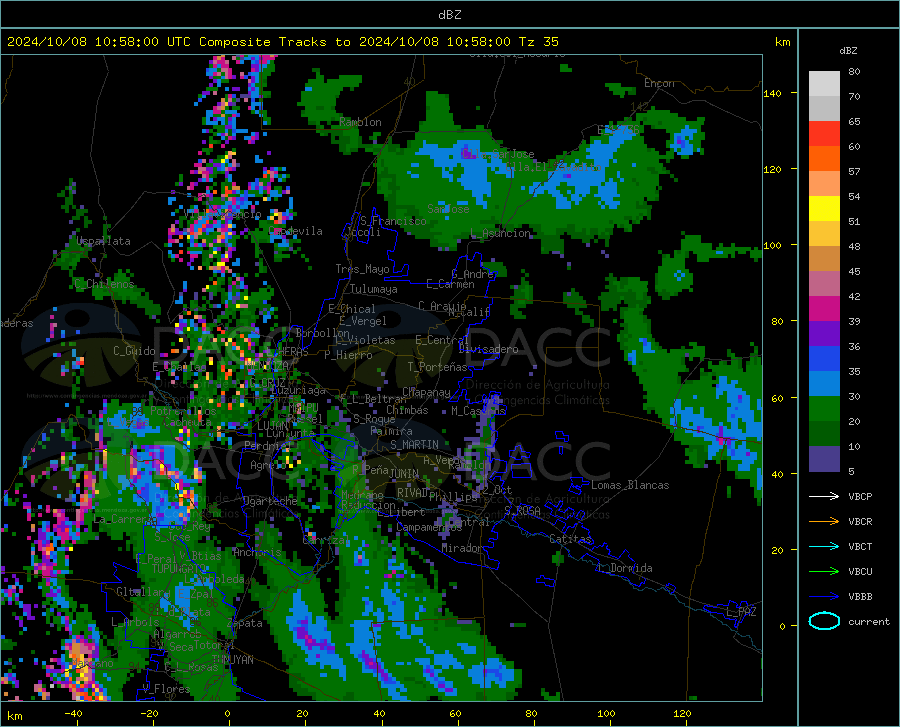The width and height of the screenshot is (900, 727).
Task: Click the 'VBBB' legend label
Action: (x=860, y=597)
